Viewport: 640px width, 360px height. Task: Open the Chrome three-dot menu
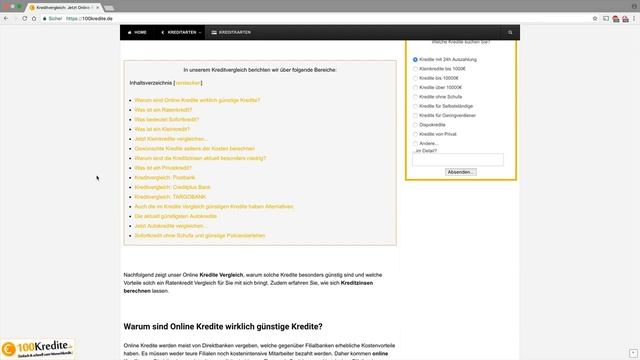(634, 18)
